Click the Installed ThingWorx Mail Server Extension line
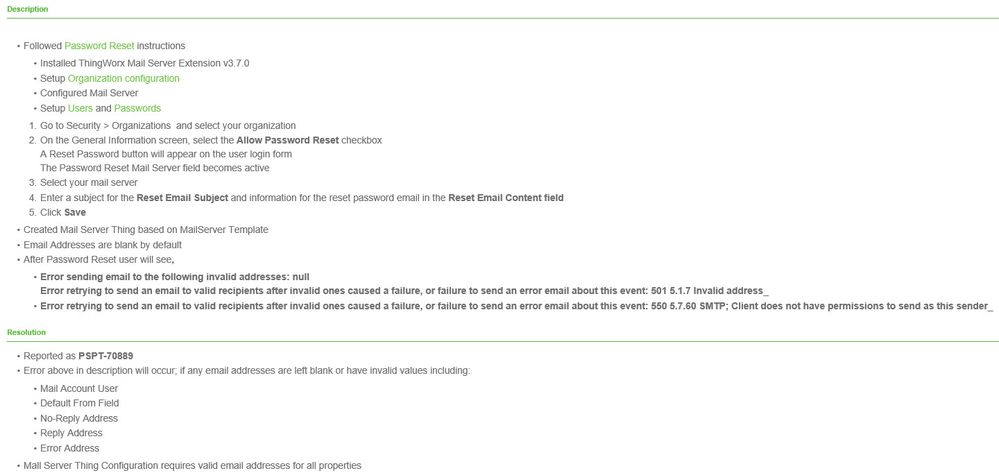Image resolution: width=999 pixels, height=475 pixels. coord(145,63)
